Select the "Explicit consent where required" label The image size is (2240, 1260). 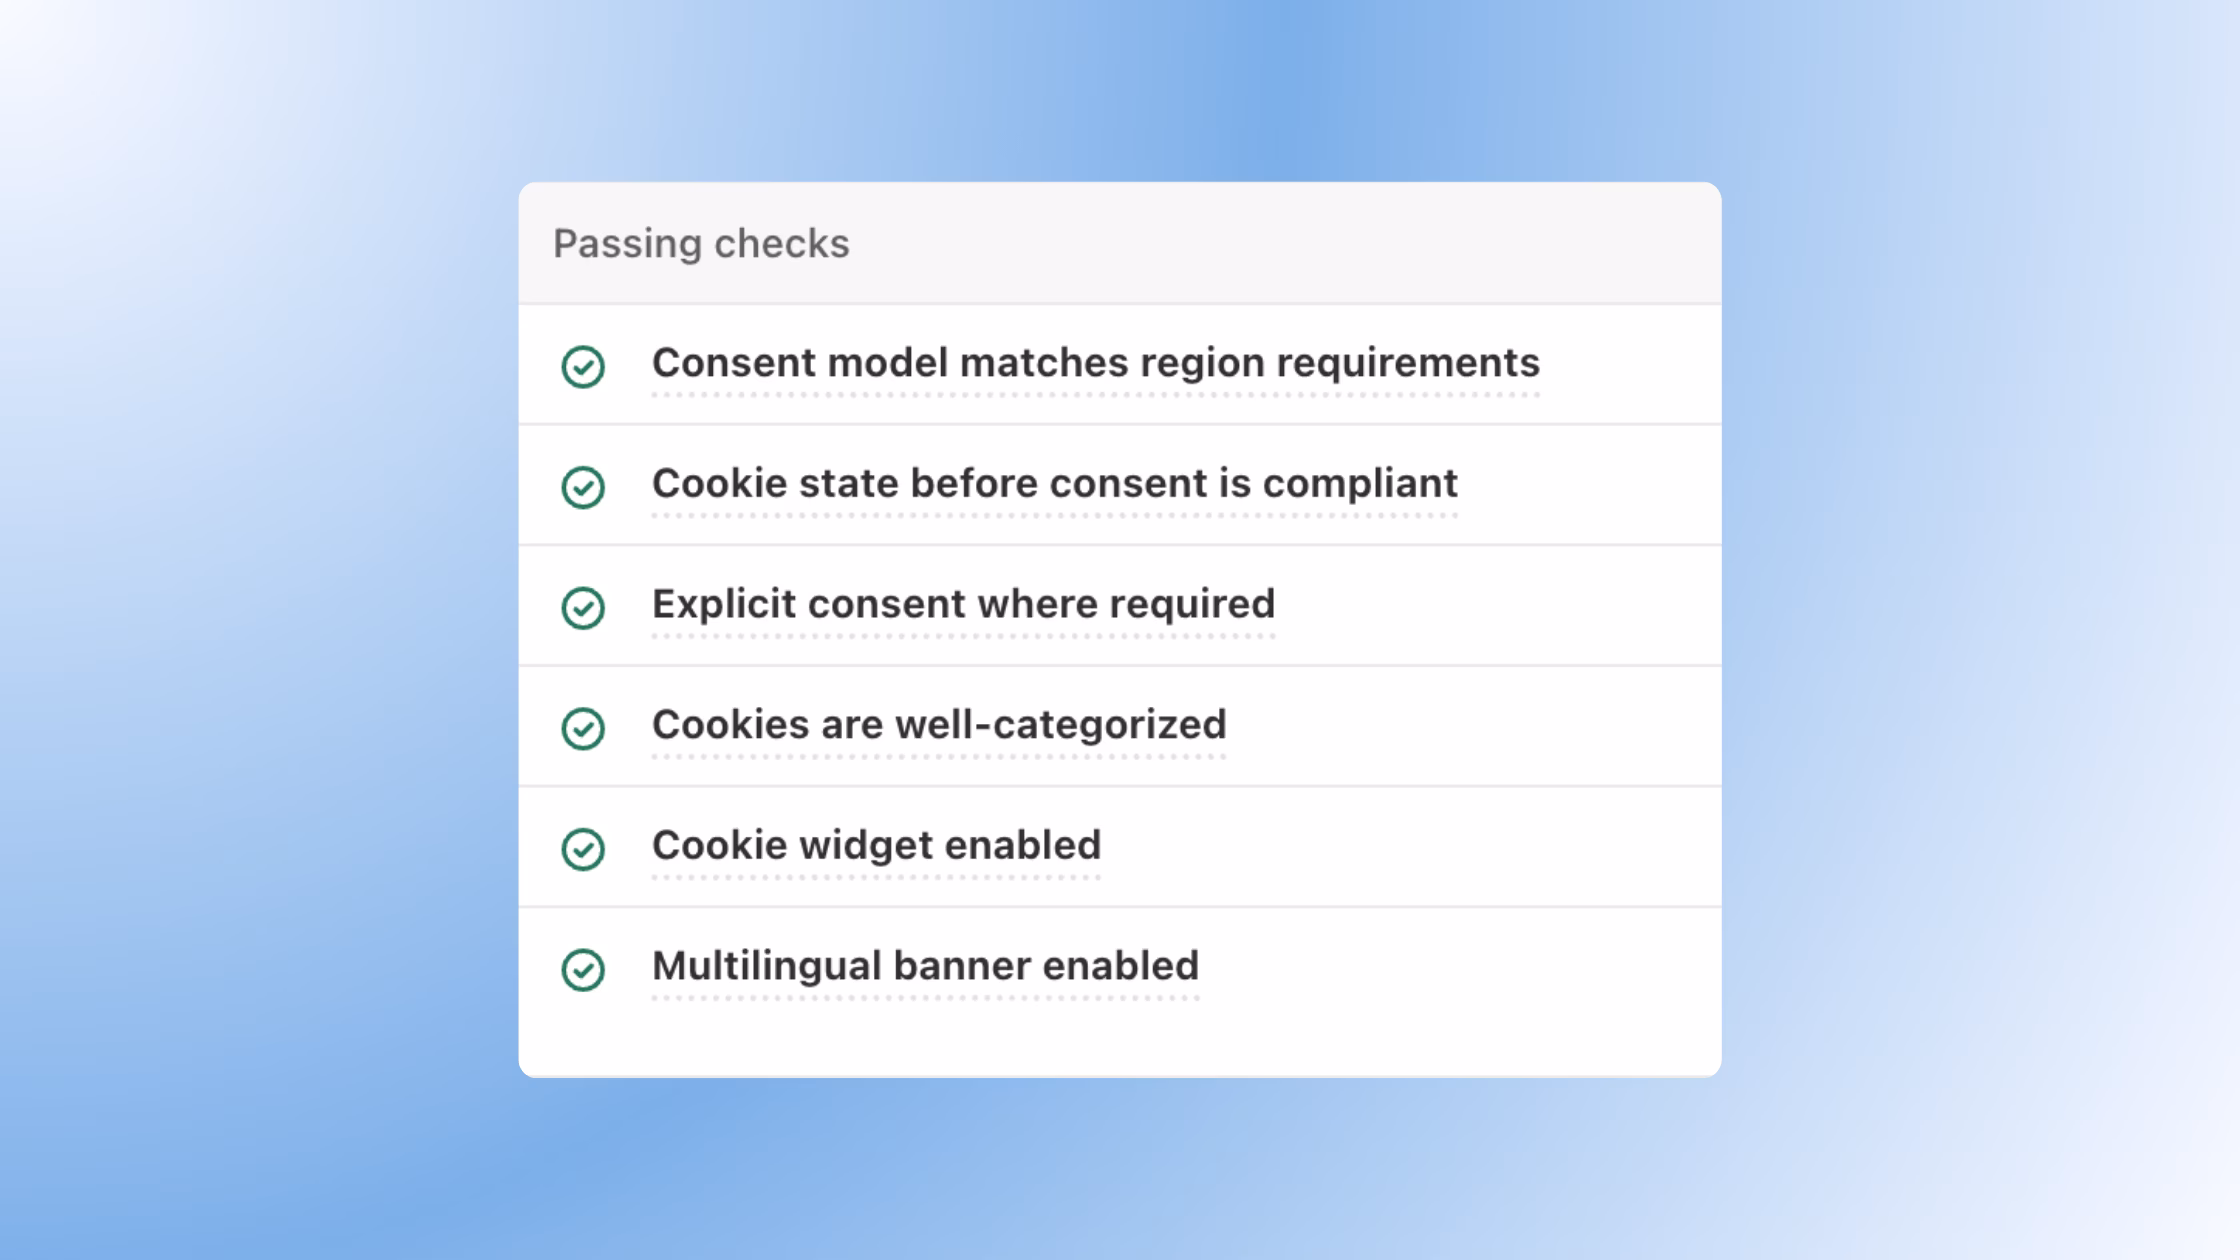(x=962, y=604)
